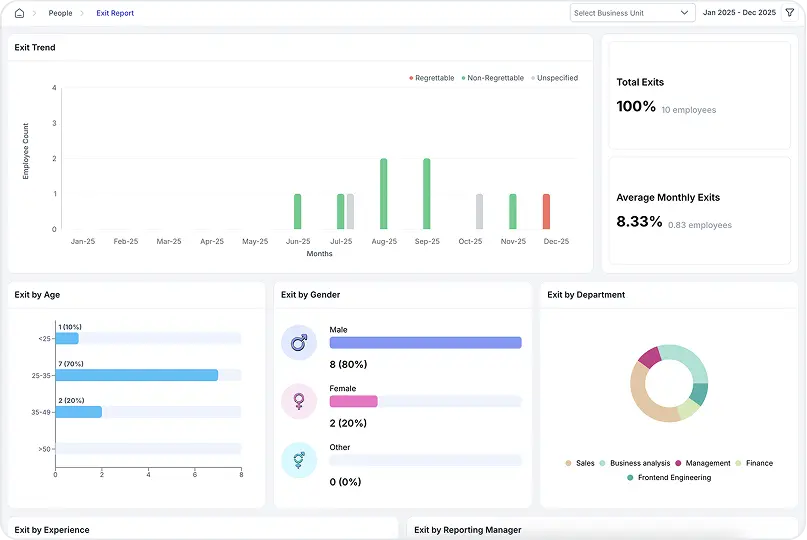Viewport: 807px width, 540px height.
Task: Toggle Sales legend in department chart
Action: coord(580,463)
